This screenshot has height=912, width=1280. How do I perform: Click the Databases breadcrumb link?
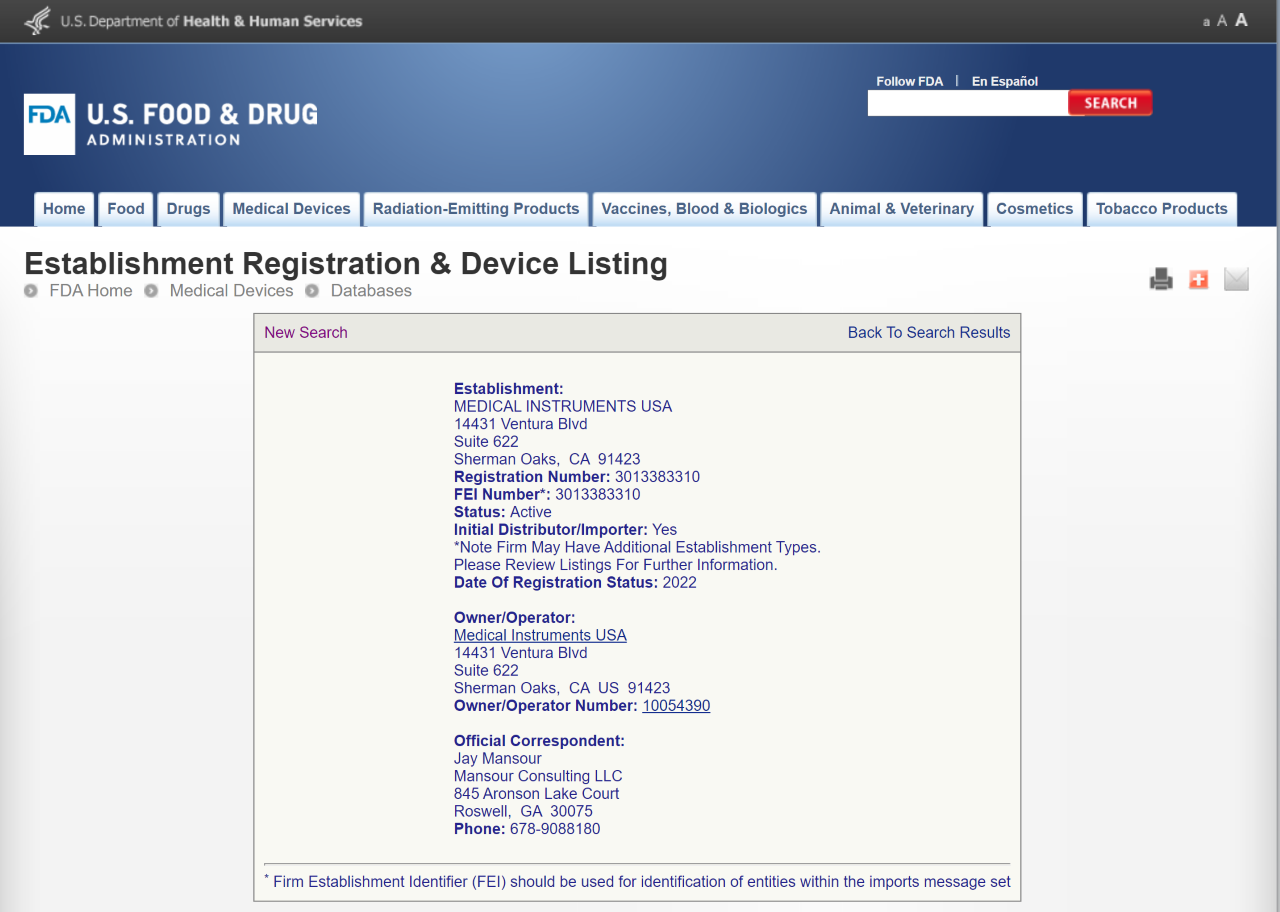[371, 291]
